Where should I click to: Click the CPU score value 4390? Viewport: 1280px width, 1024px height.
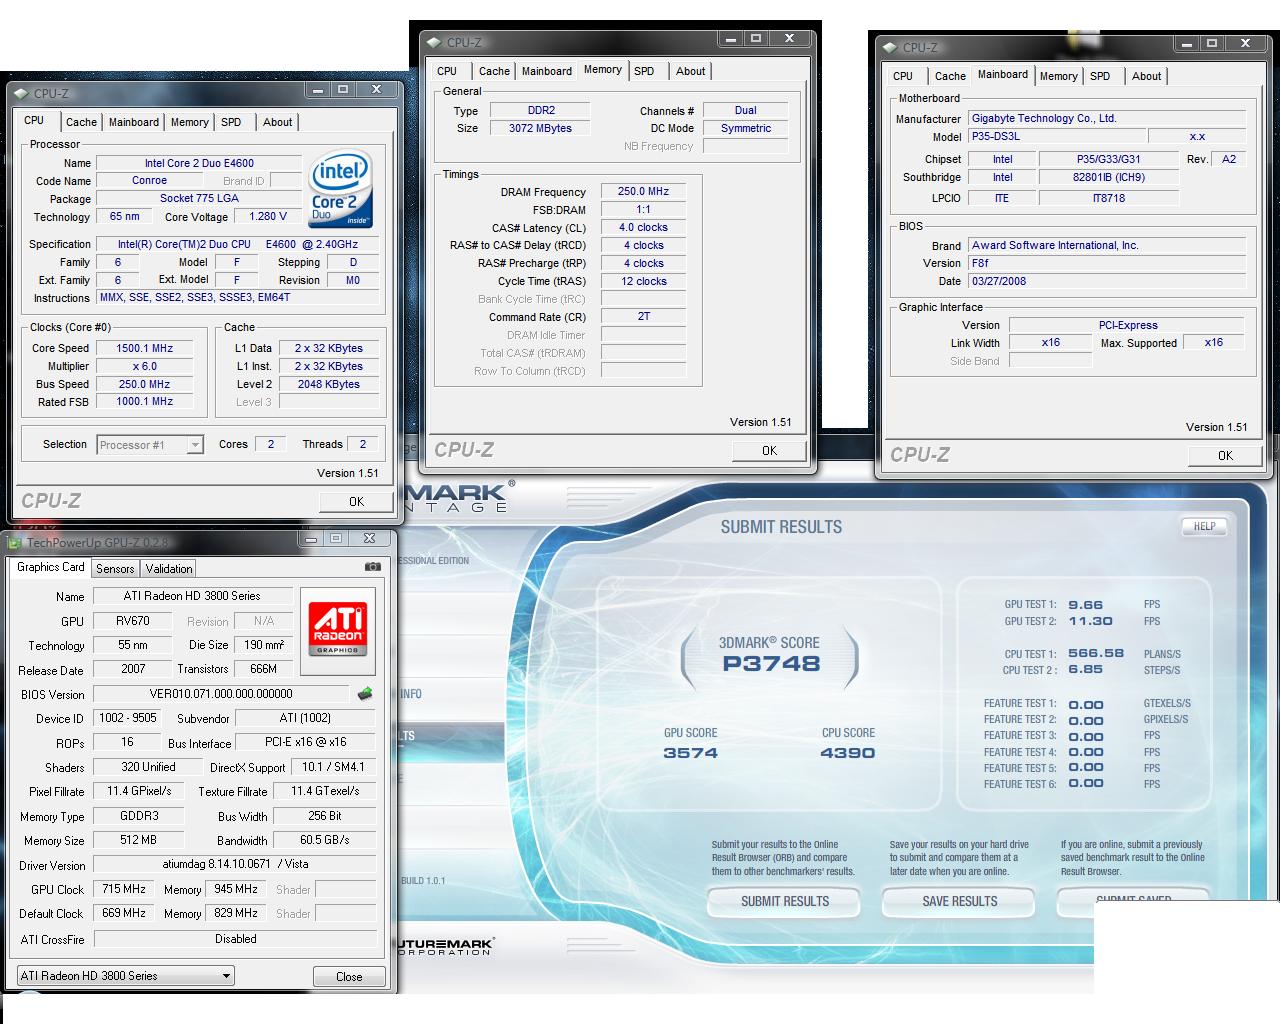(847, 753)
